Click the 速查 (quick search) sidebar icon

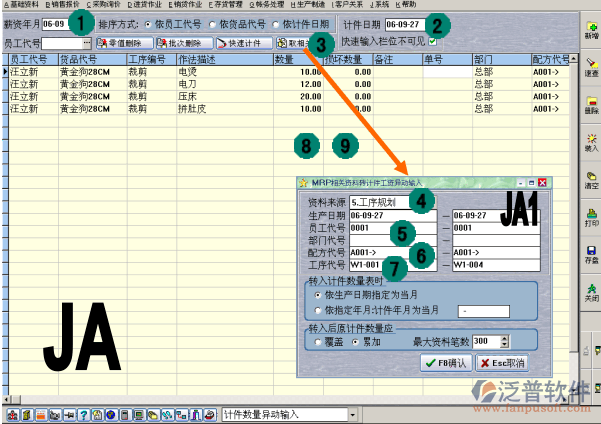pyautogui.click(x=591, y=66)
